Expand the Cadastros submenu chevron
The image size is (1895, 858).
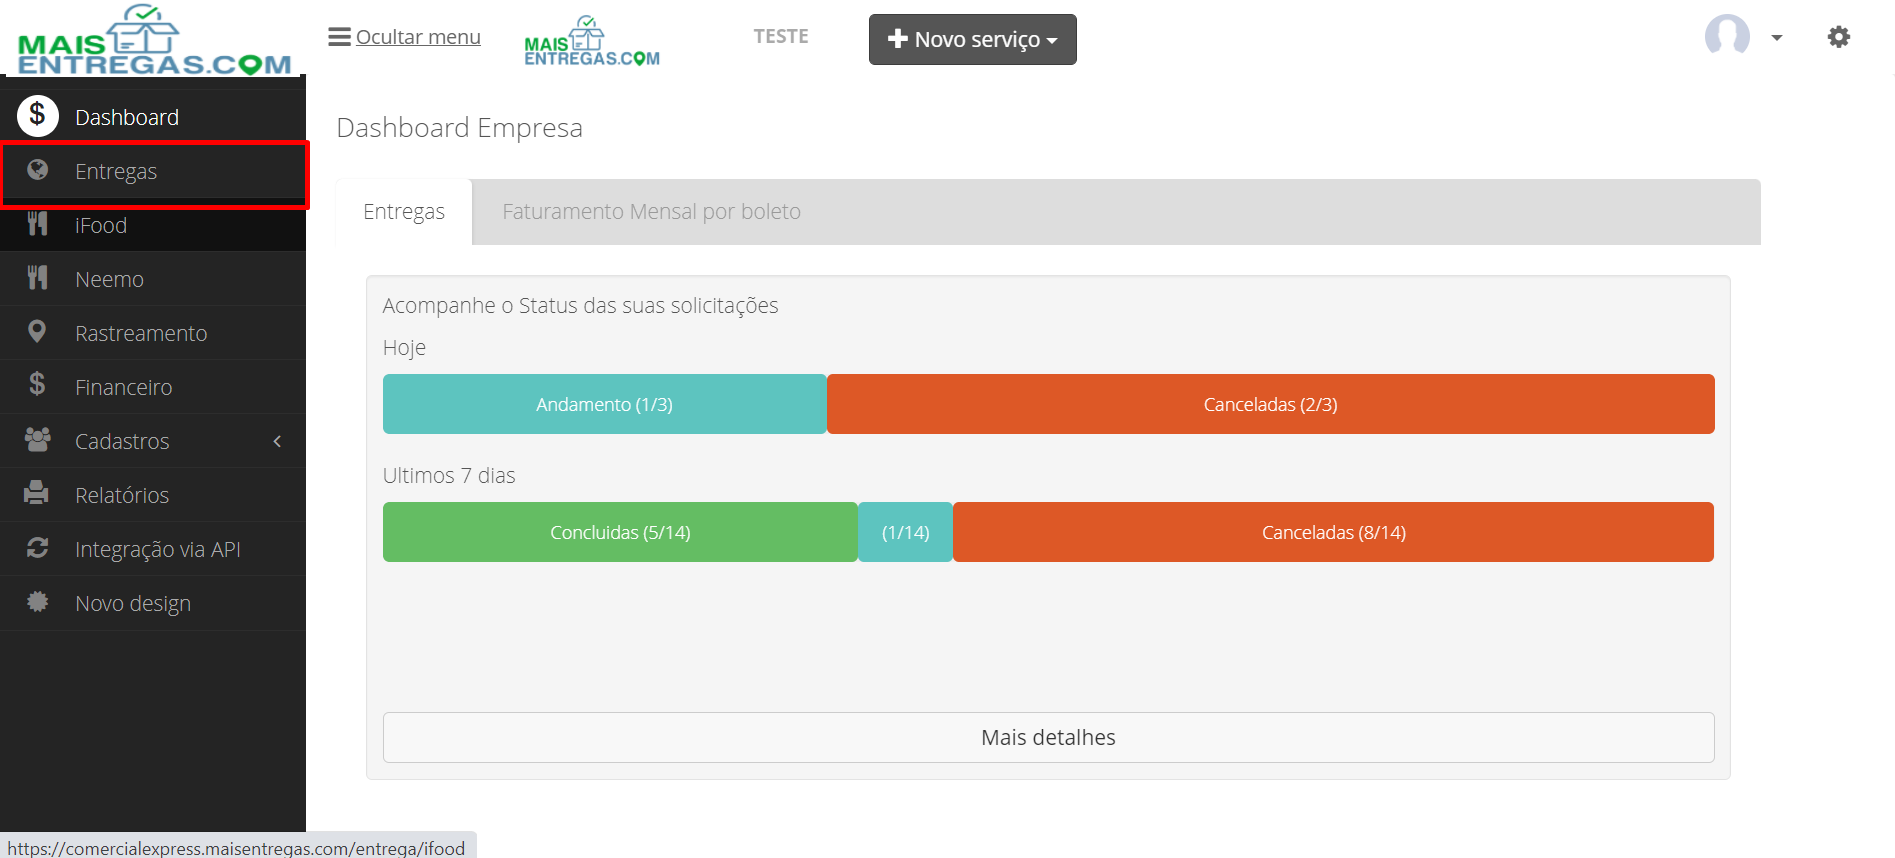[277, 441]
